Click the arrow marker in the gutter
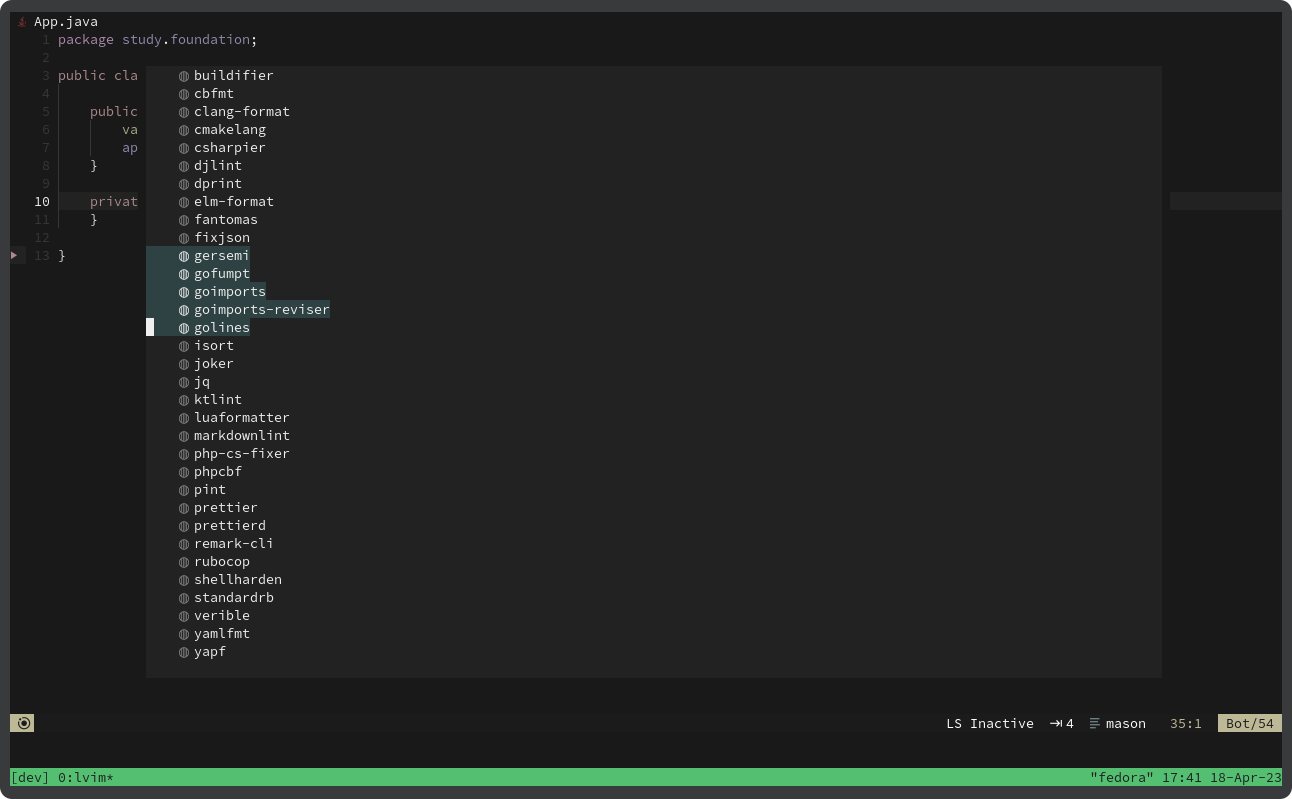The width and height of the screenshot is (1292, 799). (x=14, y=255)
